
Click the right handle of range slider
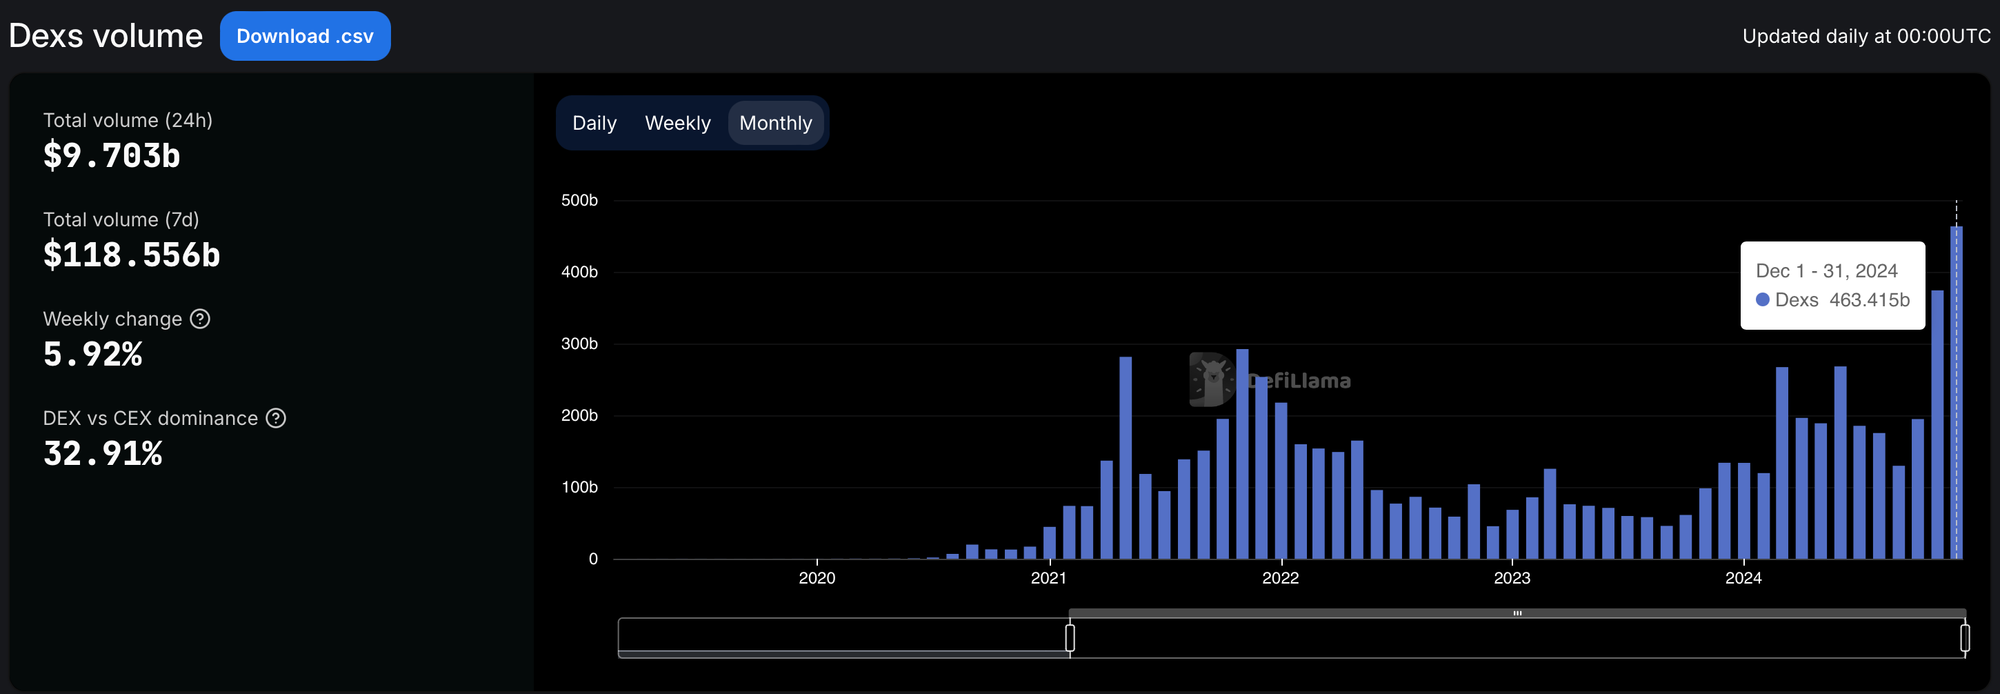[1965, 638]
